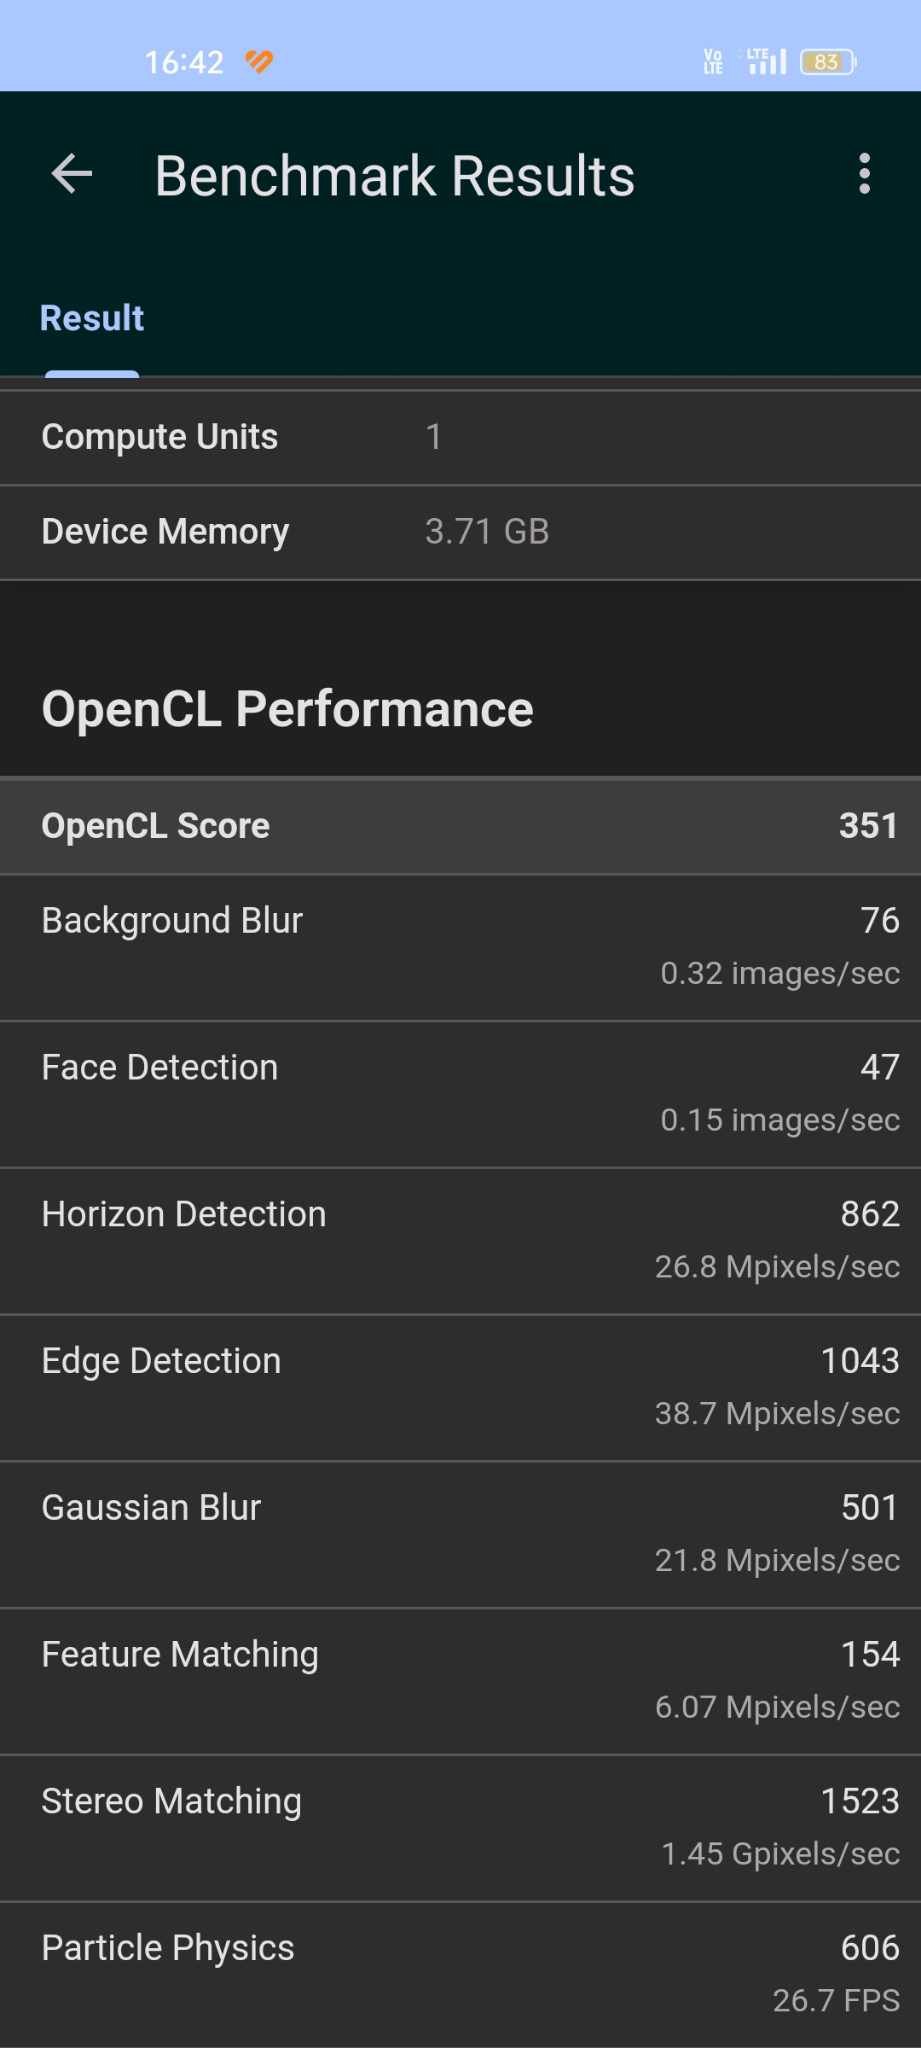Tap the Benchmark Results title

(x=395, y=176)
